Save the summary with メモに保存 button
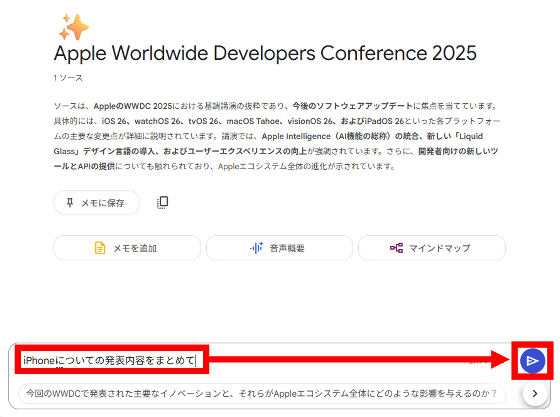Image resolution: width=560 pixels, height=417 pixels. (96, 203)
